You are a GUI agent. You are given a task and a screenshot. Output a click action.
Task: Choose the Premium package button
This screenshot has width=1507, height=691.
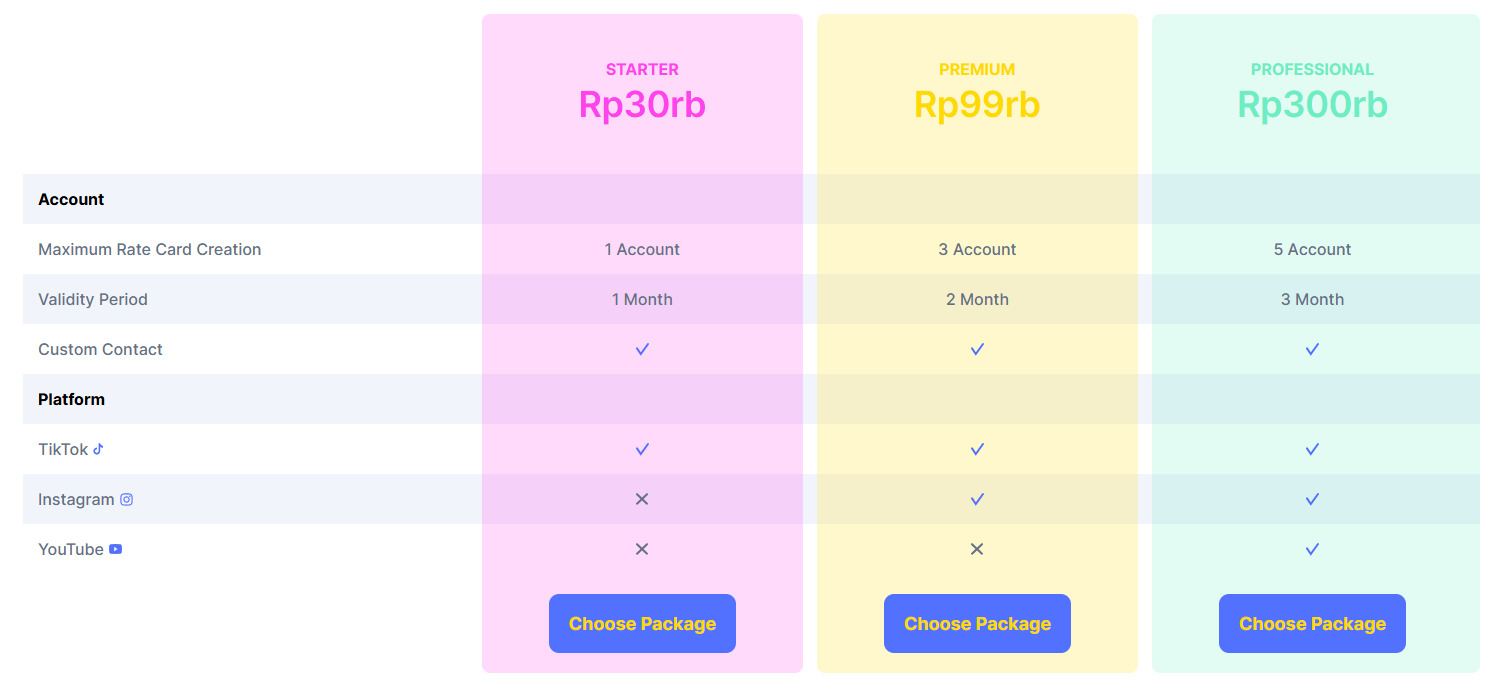pos(977,624)
